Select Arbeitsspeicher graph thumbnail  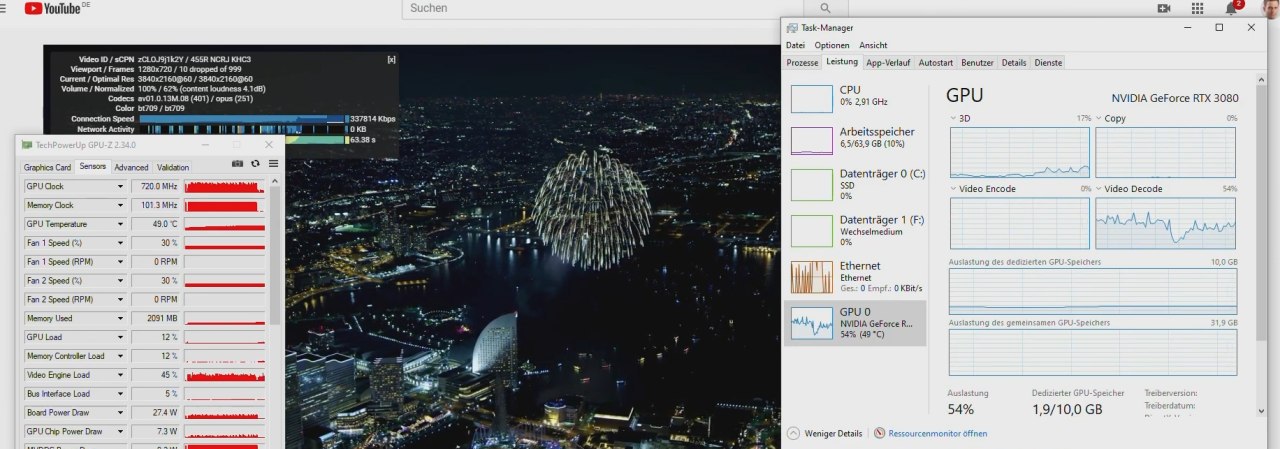click(x=812, y=140)
